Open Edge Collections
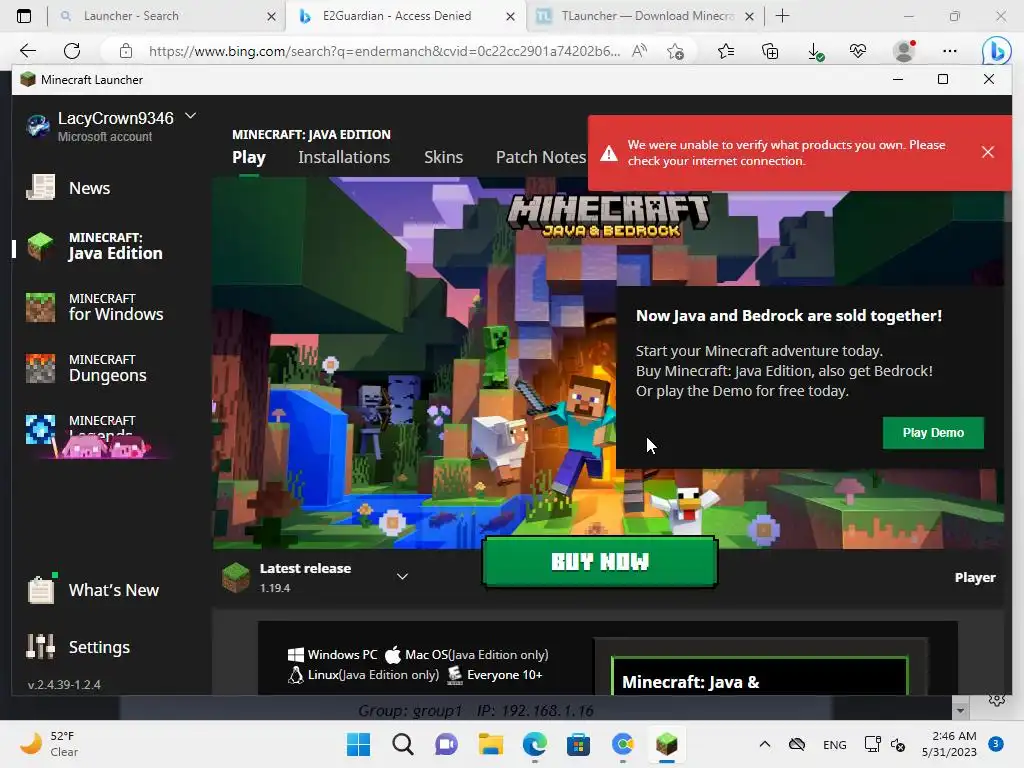The height and width of the screenshot is (768, 1024). (x=770, y=51)
